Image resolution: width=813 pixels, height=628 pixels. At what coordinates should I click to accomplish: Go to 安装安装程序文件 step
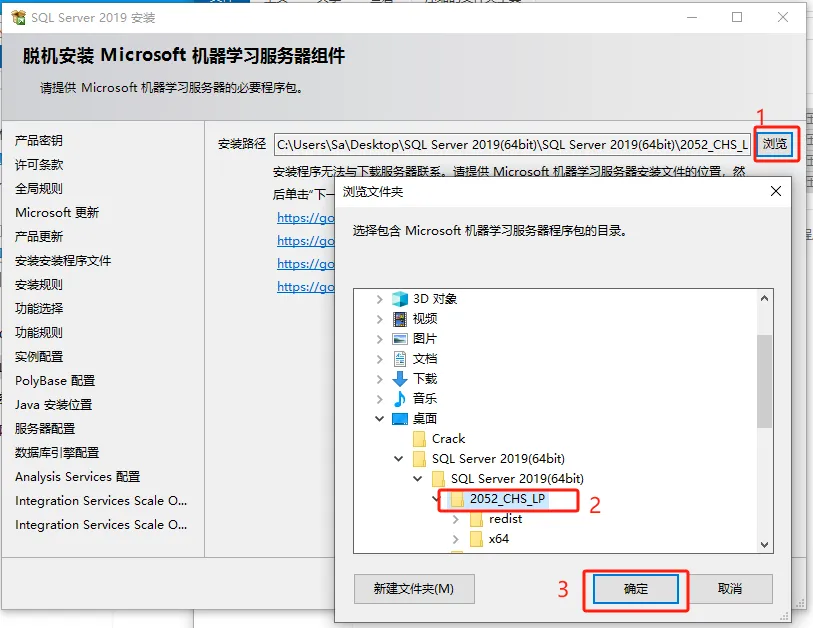[63, 261]
